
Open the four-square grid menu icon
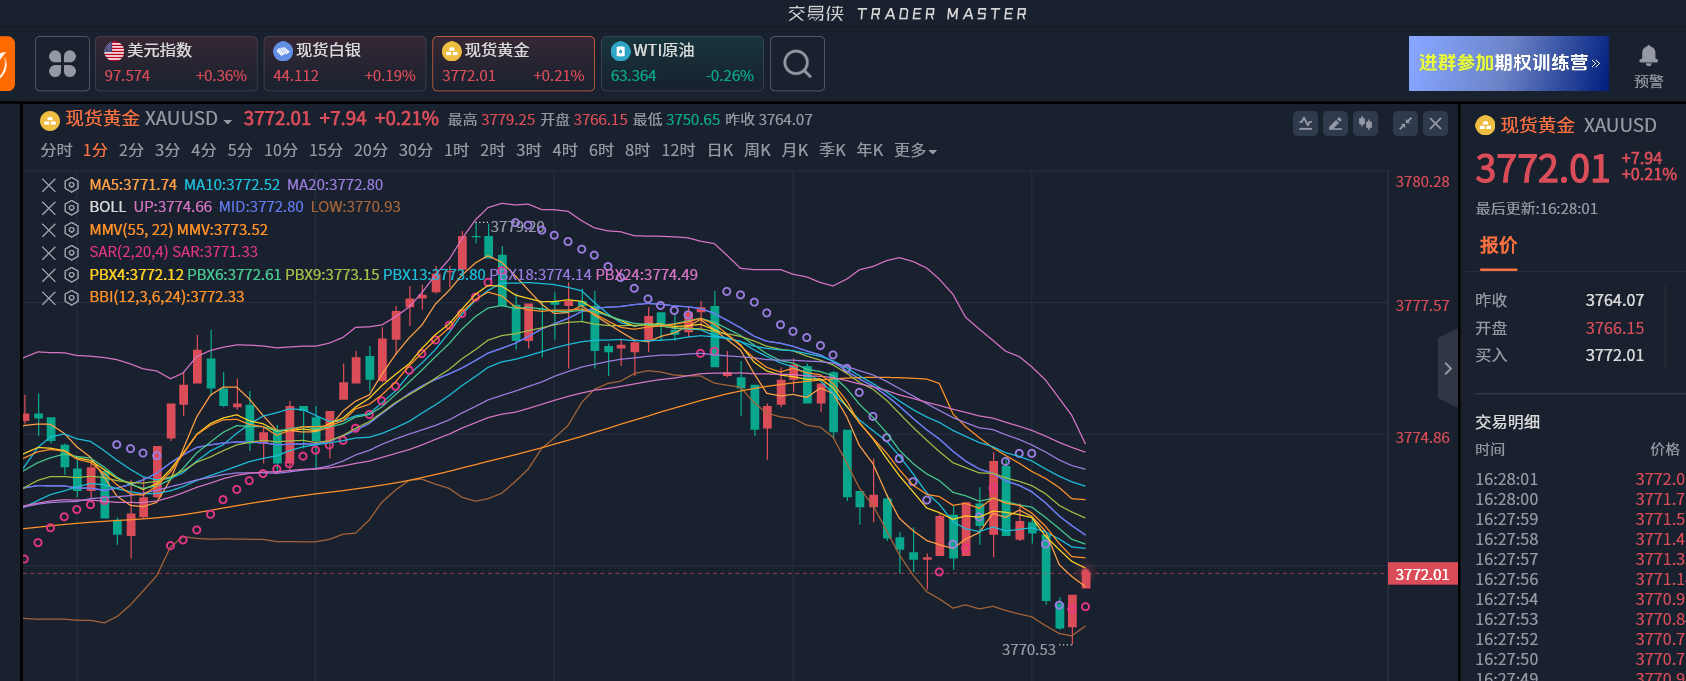click(x=62, y=64)
